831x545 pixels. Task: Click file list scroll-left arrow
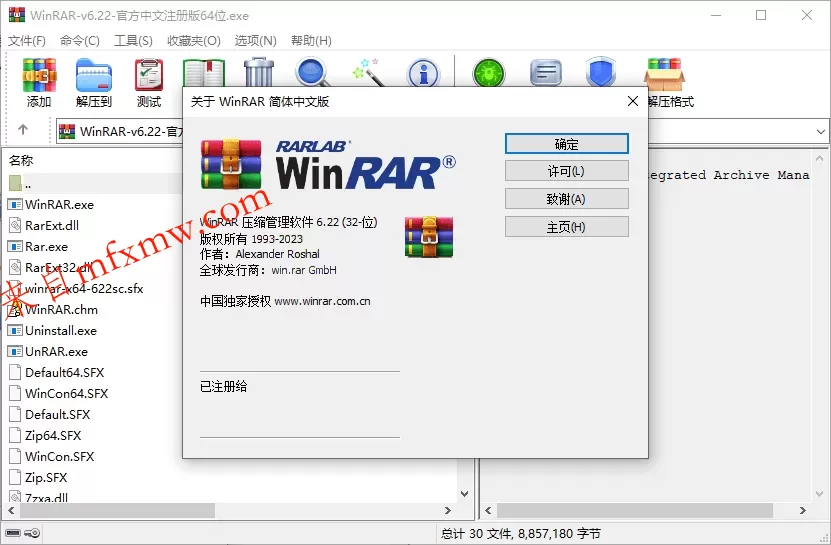[11, 511]
